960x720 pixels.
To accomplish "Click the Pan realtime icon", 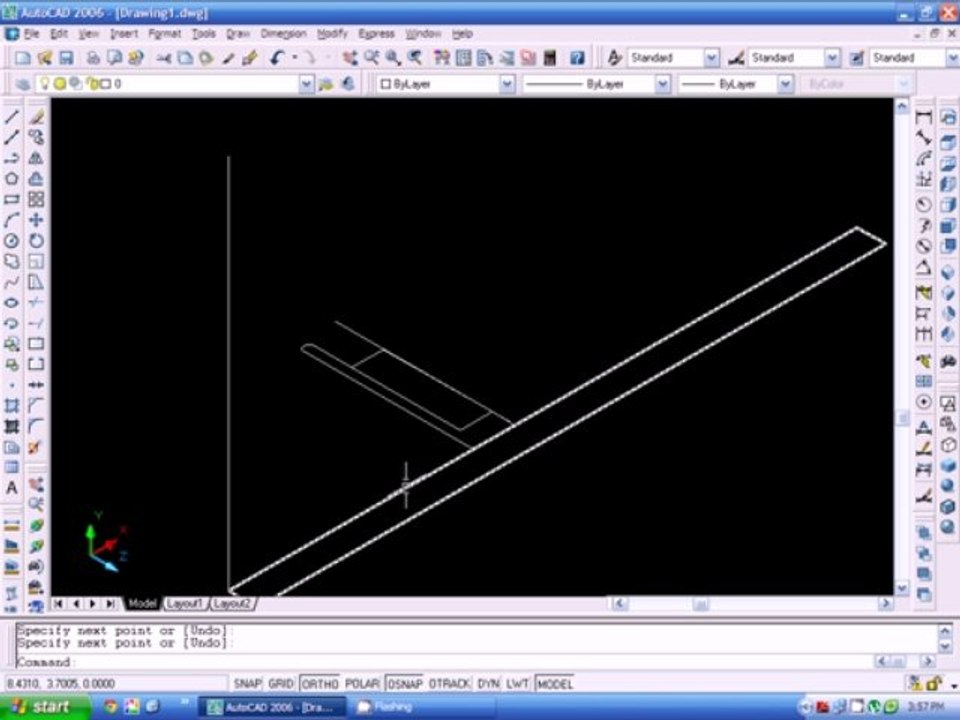I will pyautogui.click(x=350, y=58).
